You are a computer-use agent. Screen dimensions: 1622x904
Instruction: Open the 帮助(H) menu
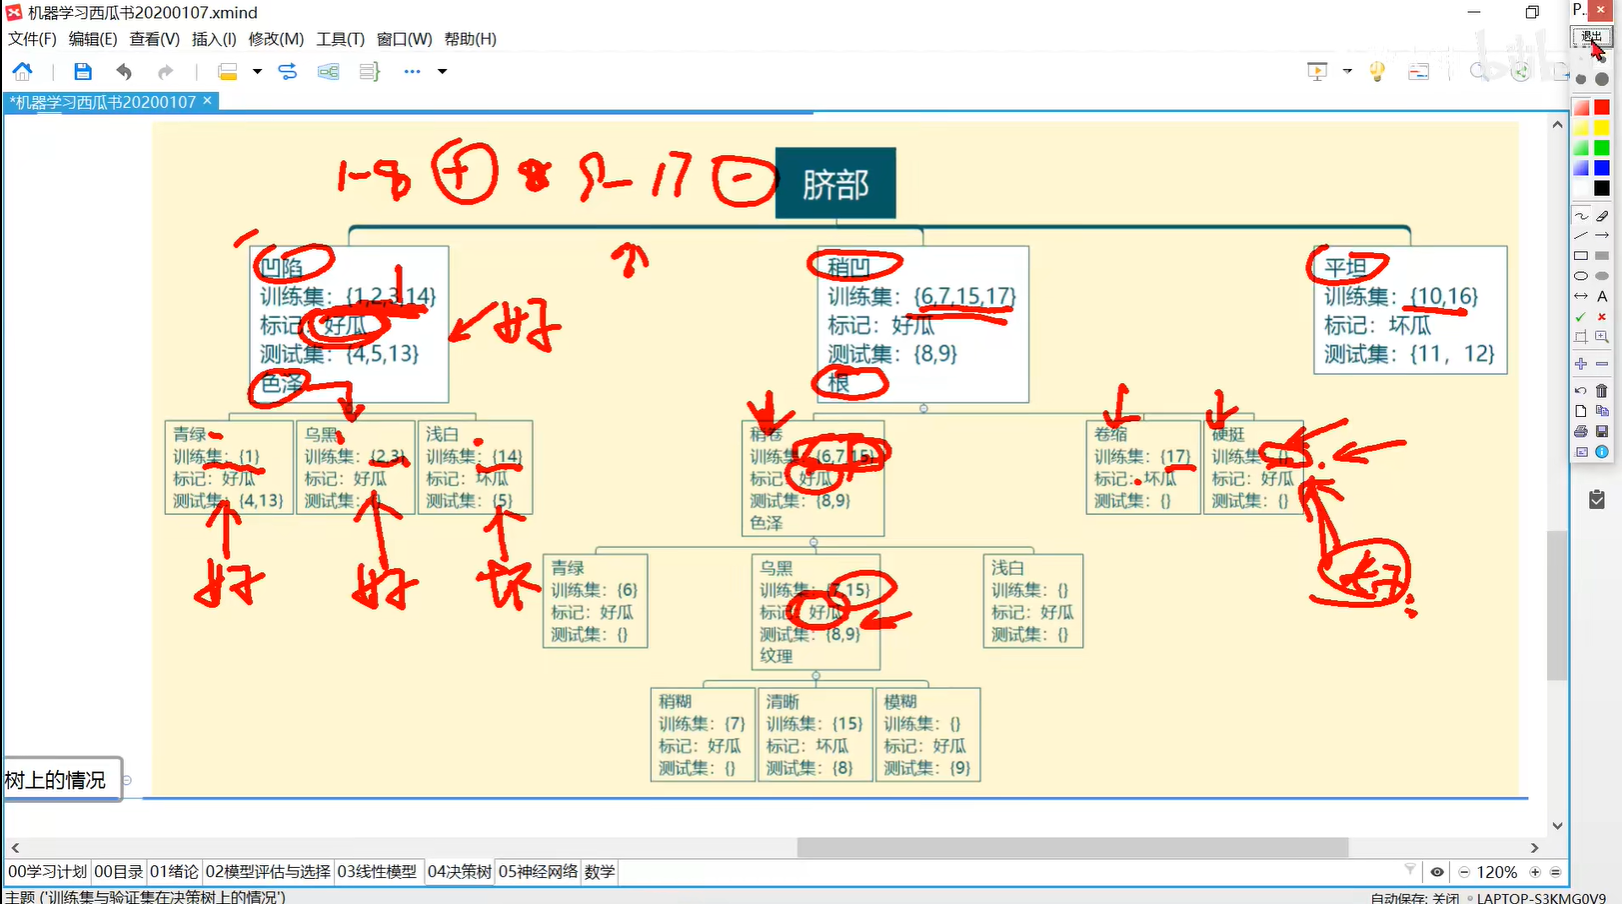470,39
